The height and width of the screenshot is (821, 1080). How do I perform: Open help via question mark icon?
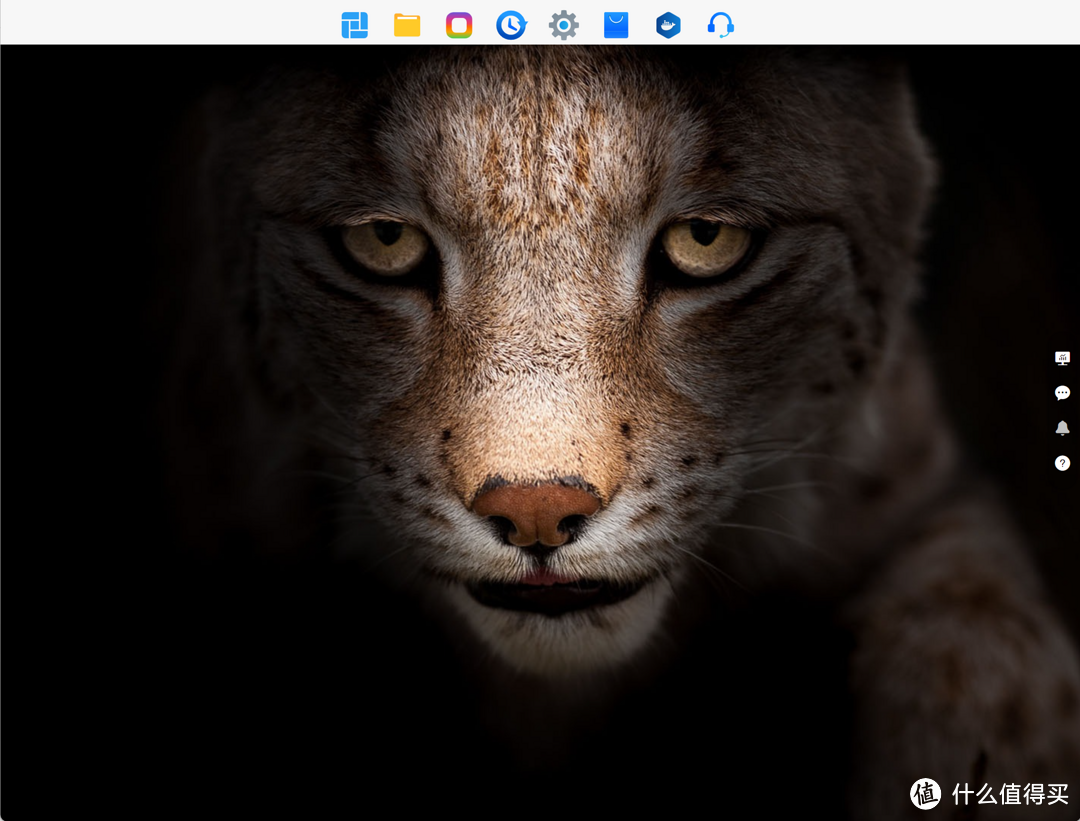click(1062, 463)
